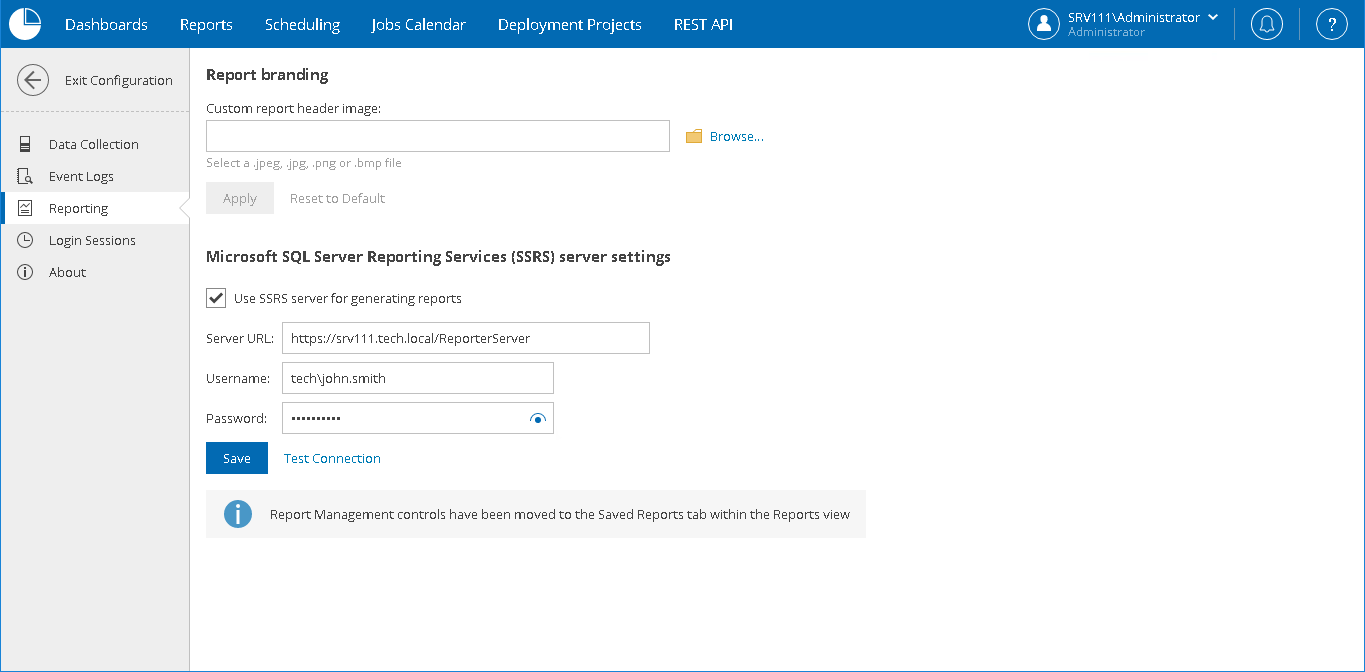This screenshot has width=1365, height=672.
Task: Uncheck Use SSRS server for generating reports
Action: [216, 297]
